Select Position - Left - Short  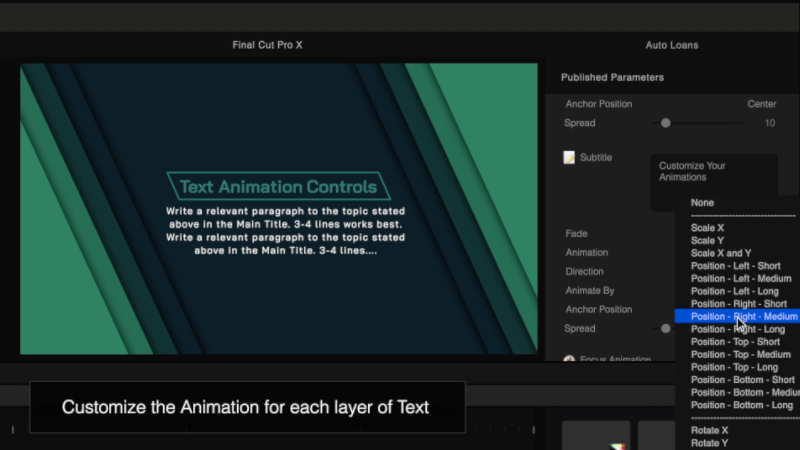click(735, 266)
